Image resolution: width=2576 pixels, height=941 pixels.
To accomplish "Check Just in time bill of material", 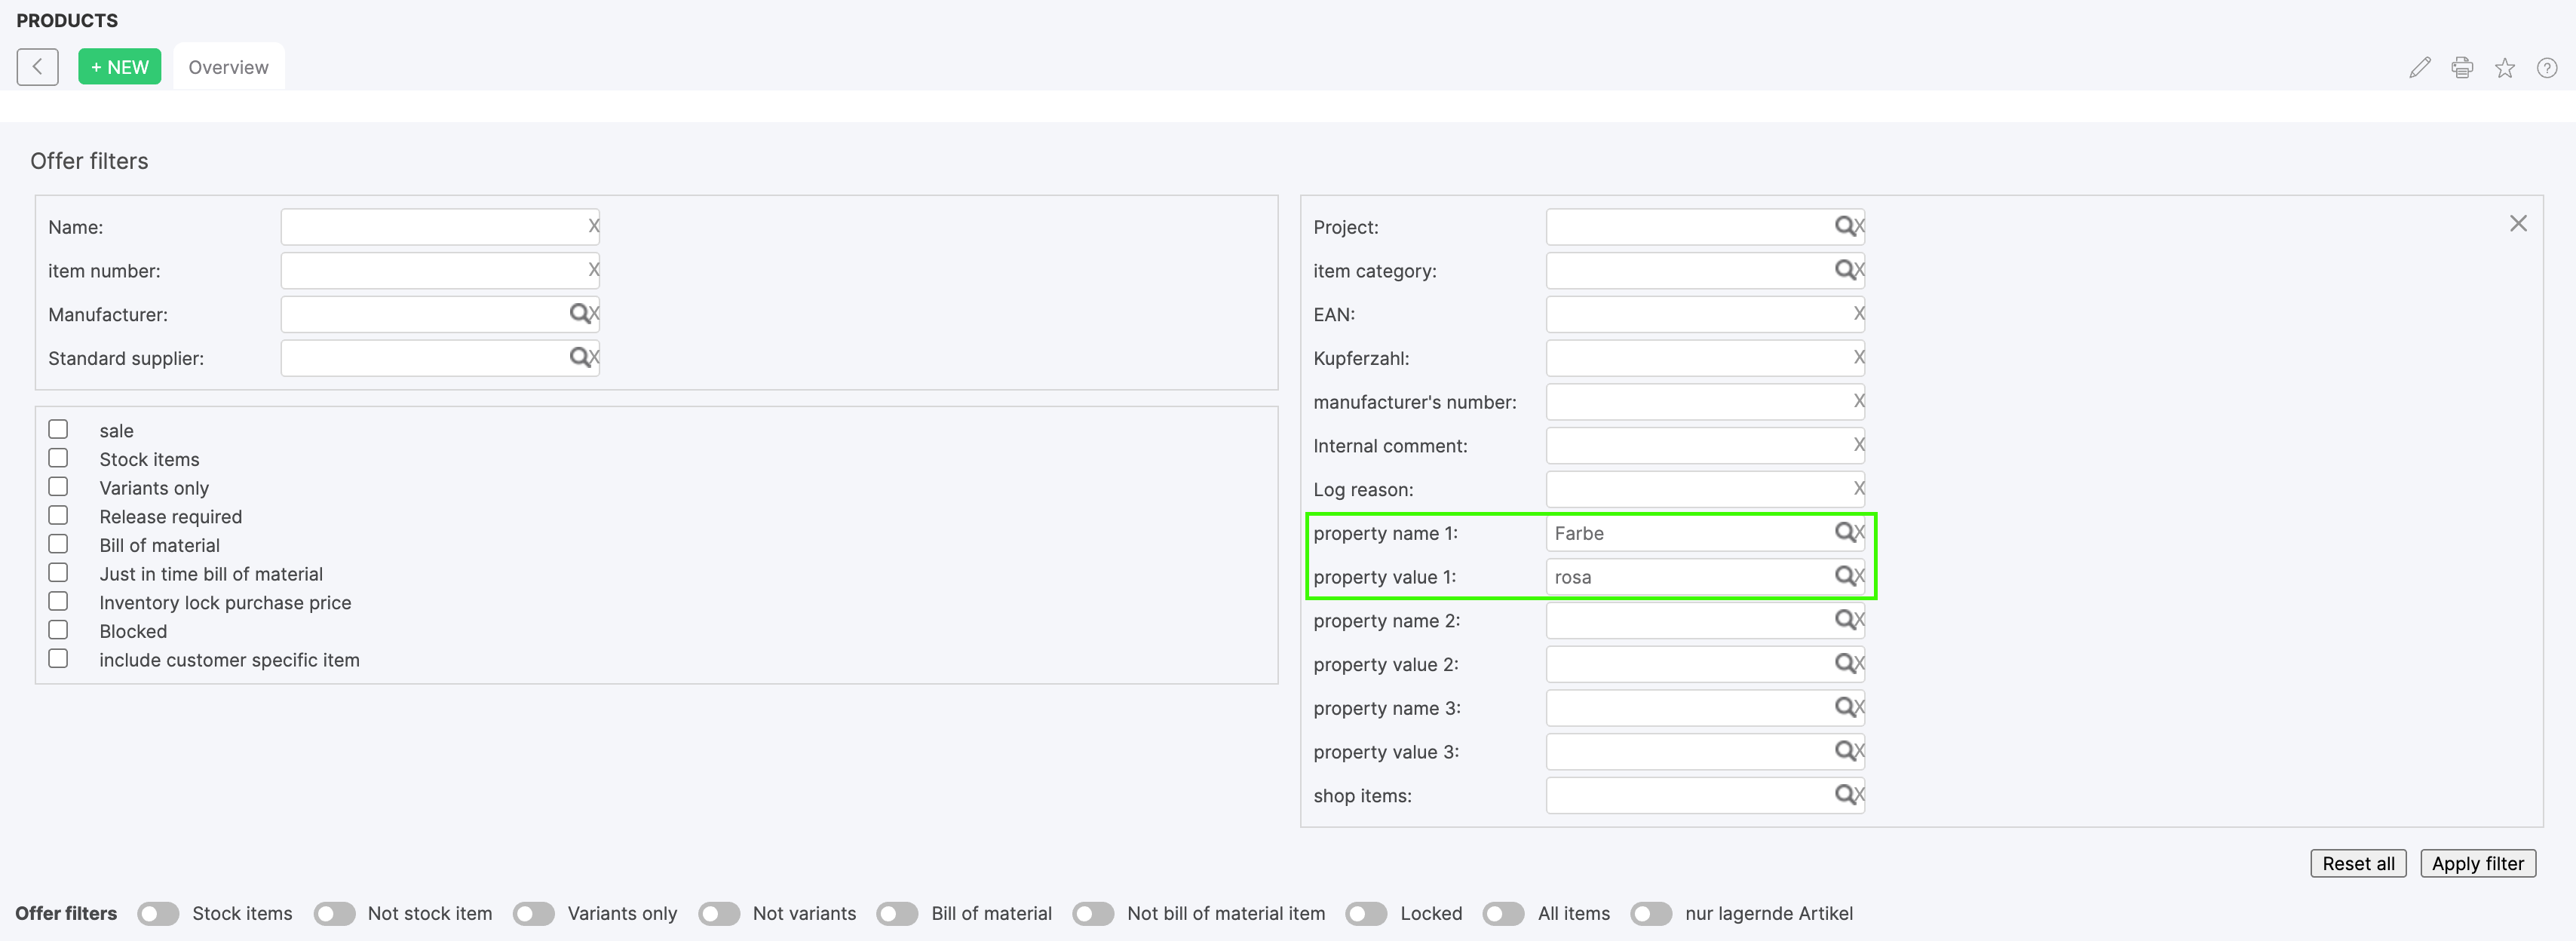I will pos(58,573).
